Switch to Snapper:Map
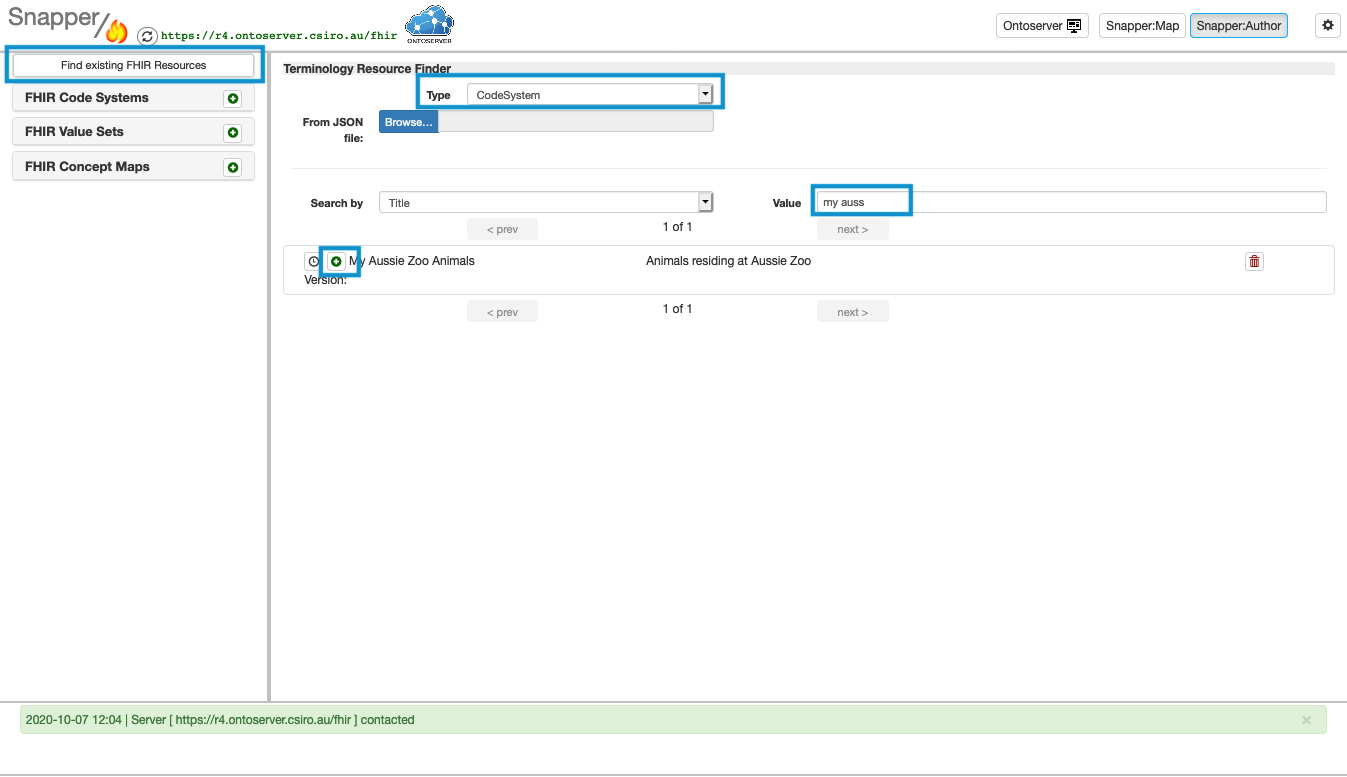The width and height of the screenshot is (1347, 777). click(1143, 26)
